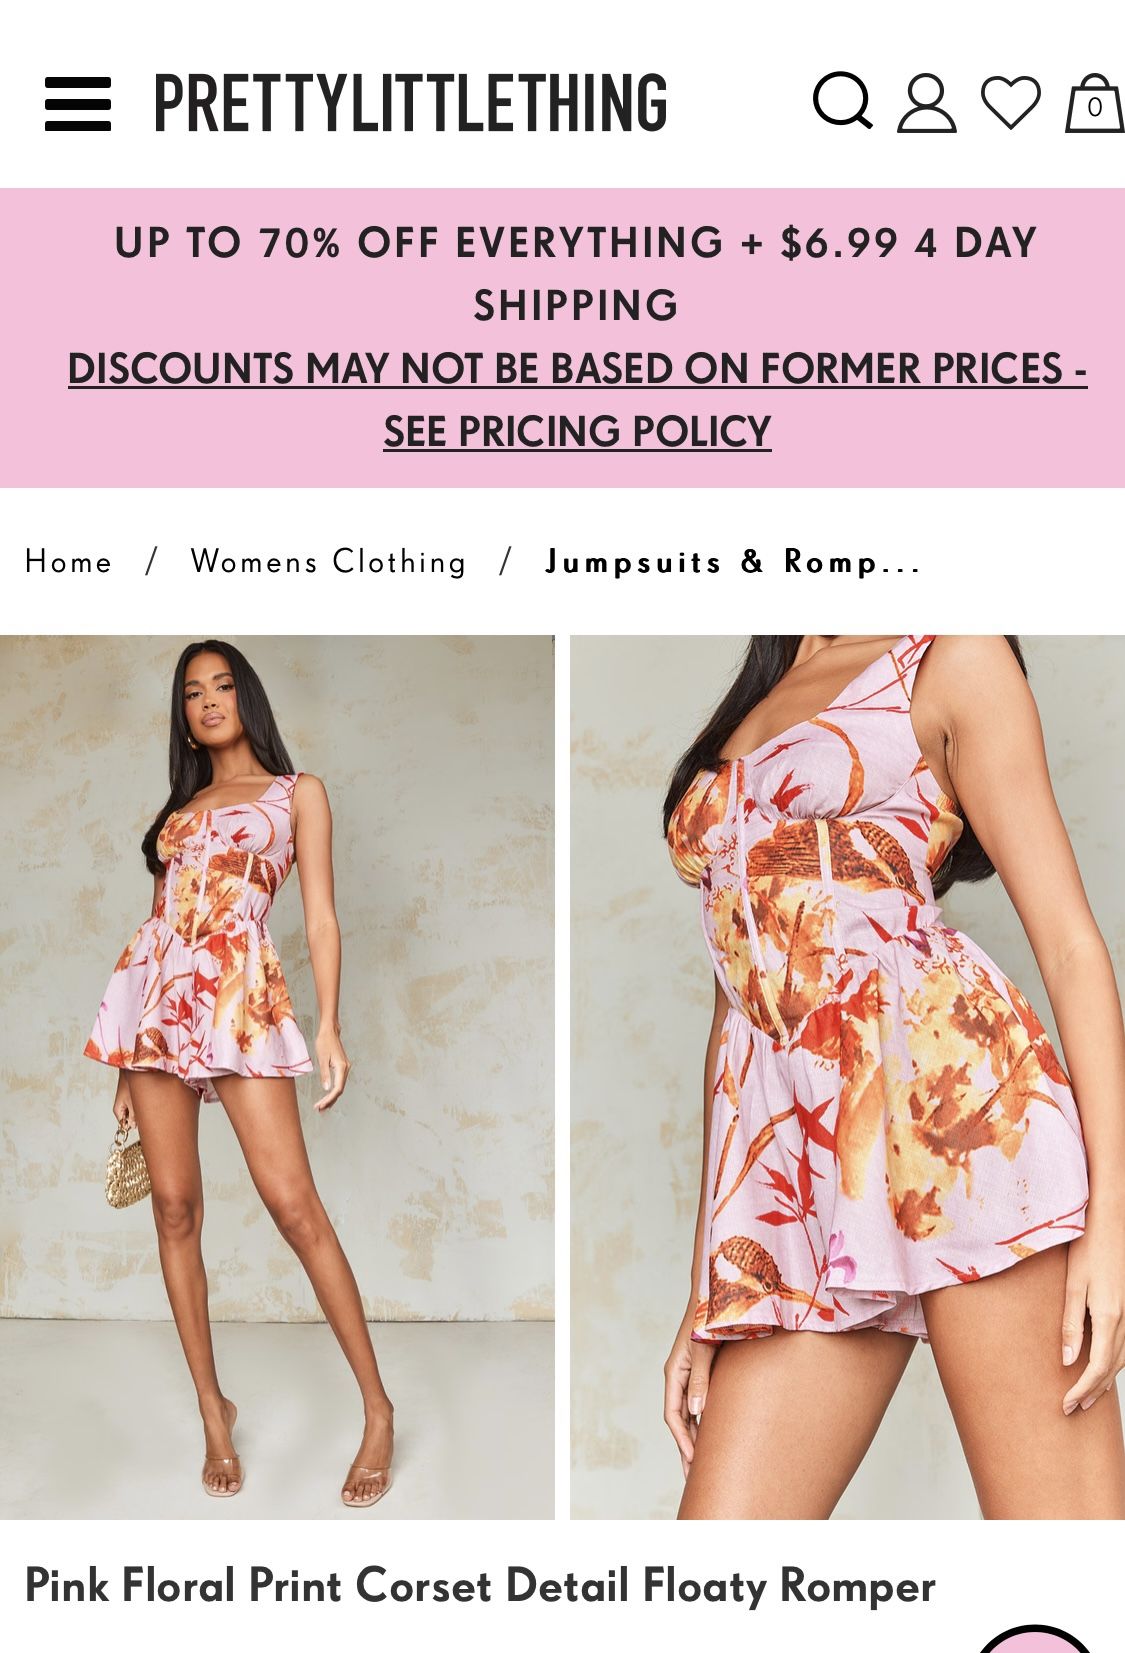
Task: Open Jumpsuits & Romp... breadcrumb
Action: (x=732, y=562)
